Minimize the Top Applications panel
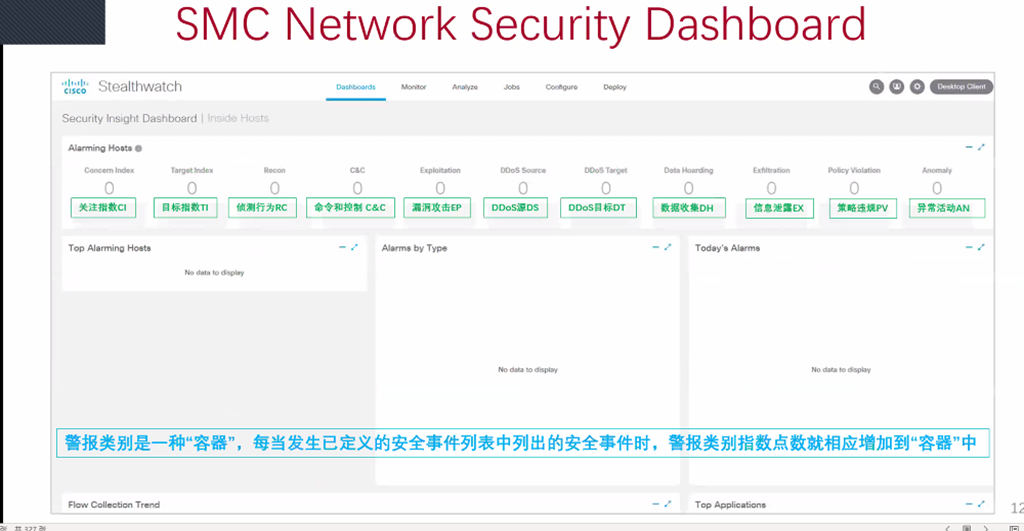The width and height of the screenshot is (1024, 531). tap(969, 504)
